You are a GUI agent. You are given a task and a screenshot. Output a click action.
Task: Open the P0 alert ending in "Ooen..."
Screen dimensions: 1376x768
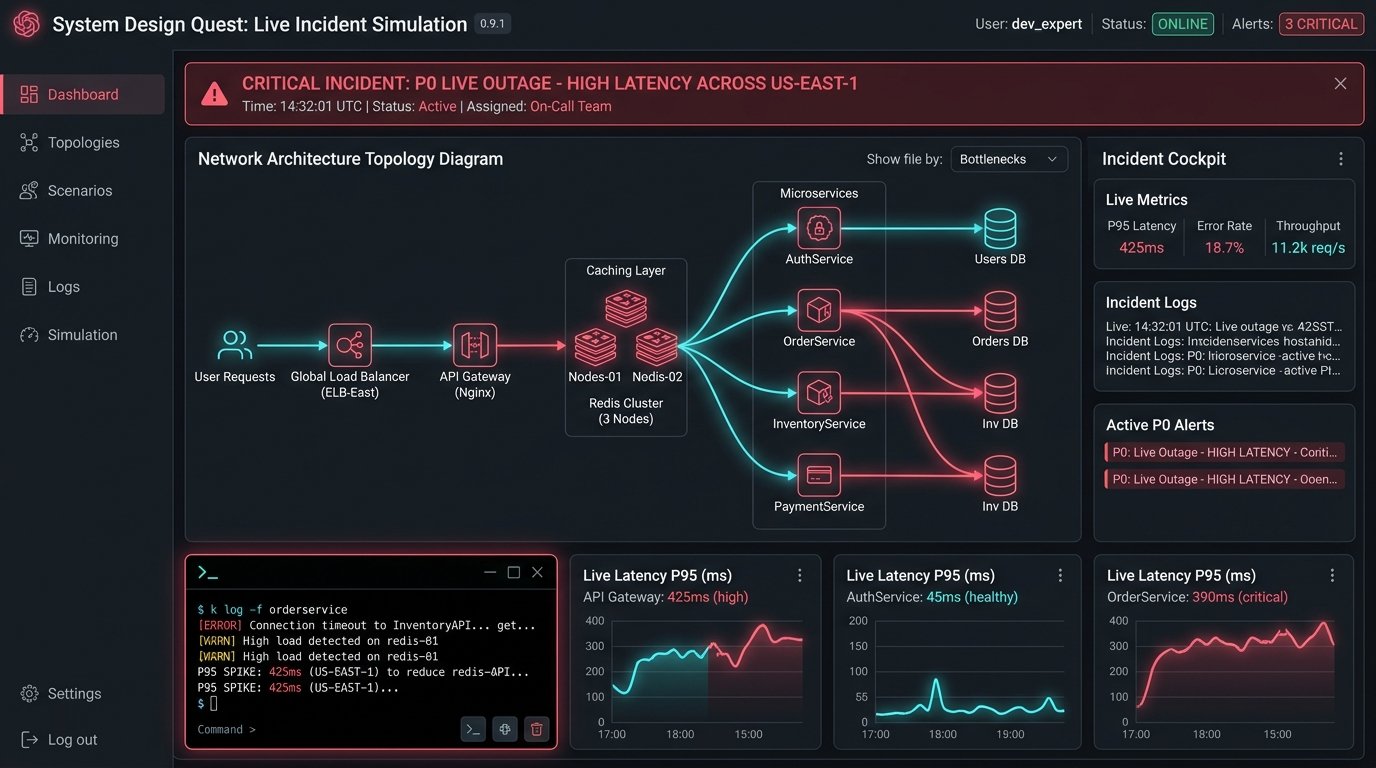[x=1224, y=479]
